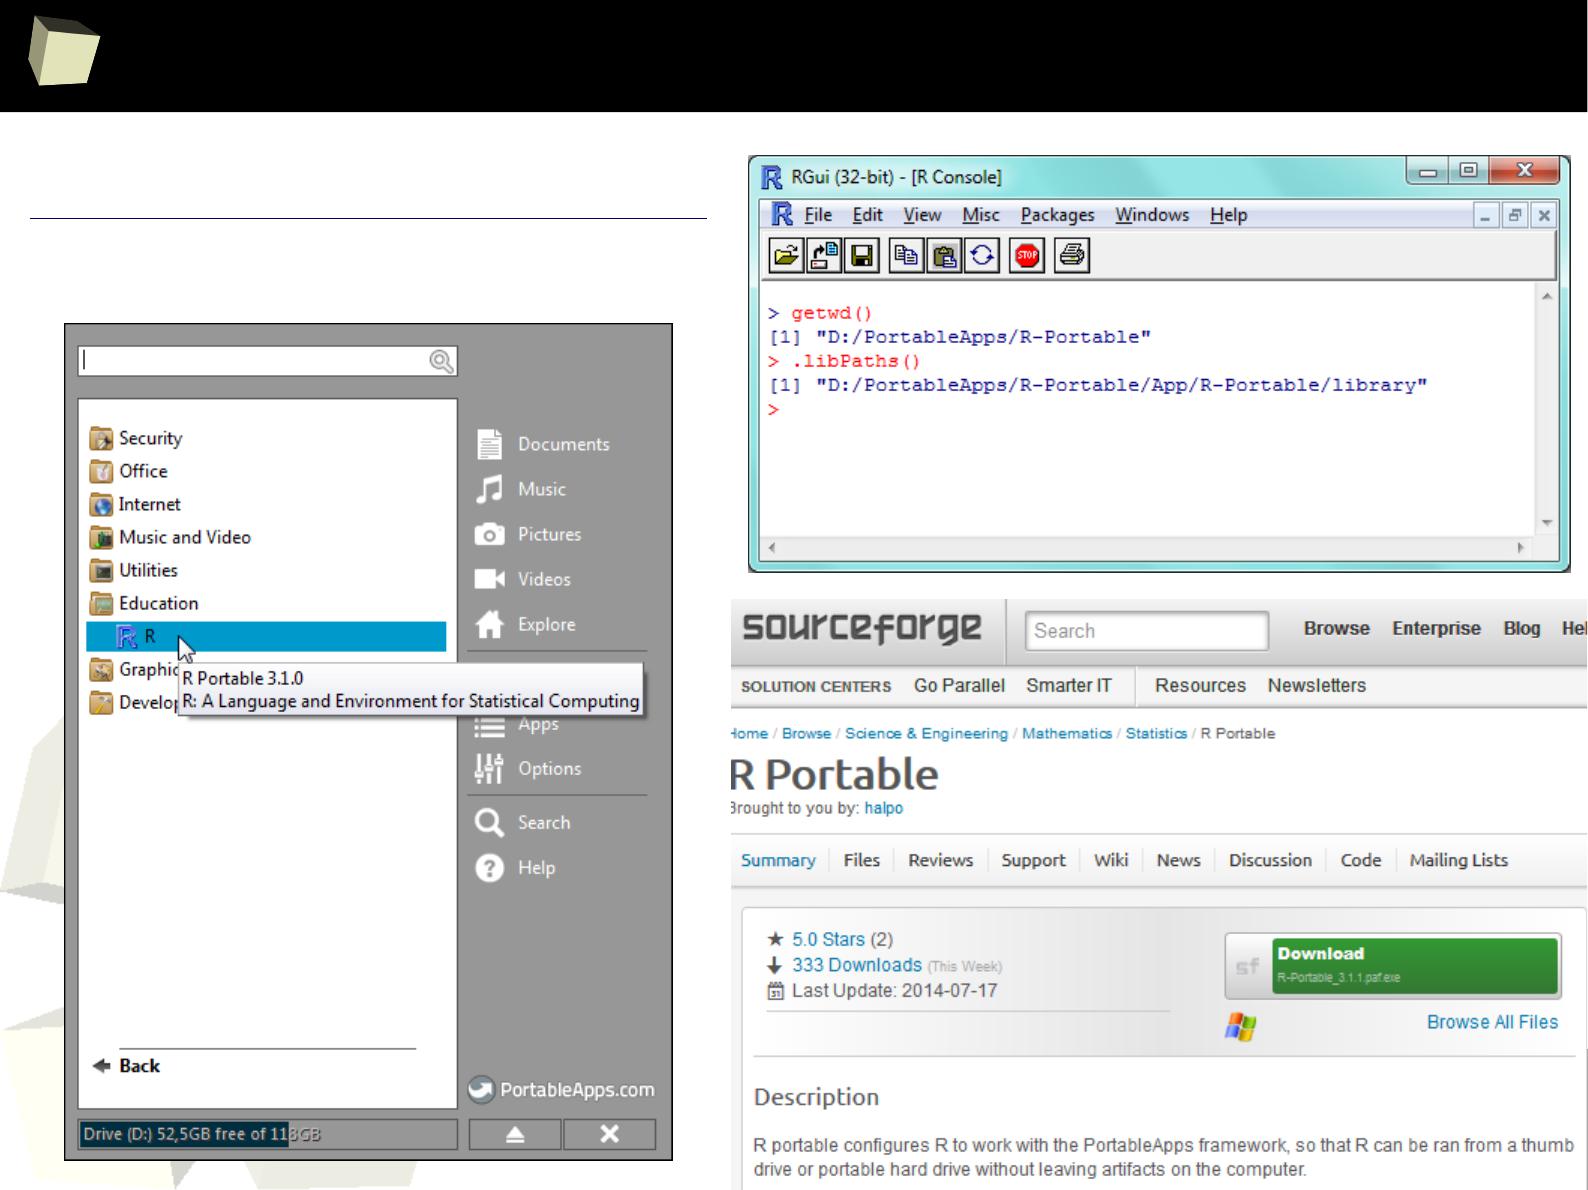This screenshot has width=1588, height=1190.
Task: Switch to Discussion tab on SourceForge
Action: (x=1270, y=860)
